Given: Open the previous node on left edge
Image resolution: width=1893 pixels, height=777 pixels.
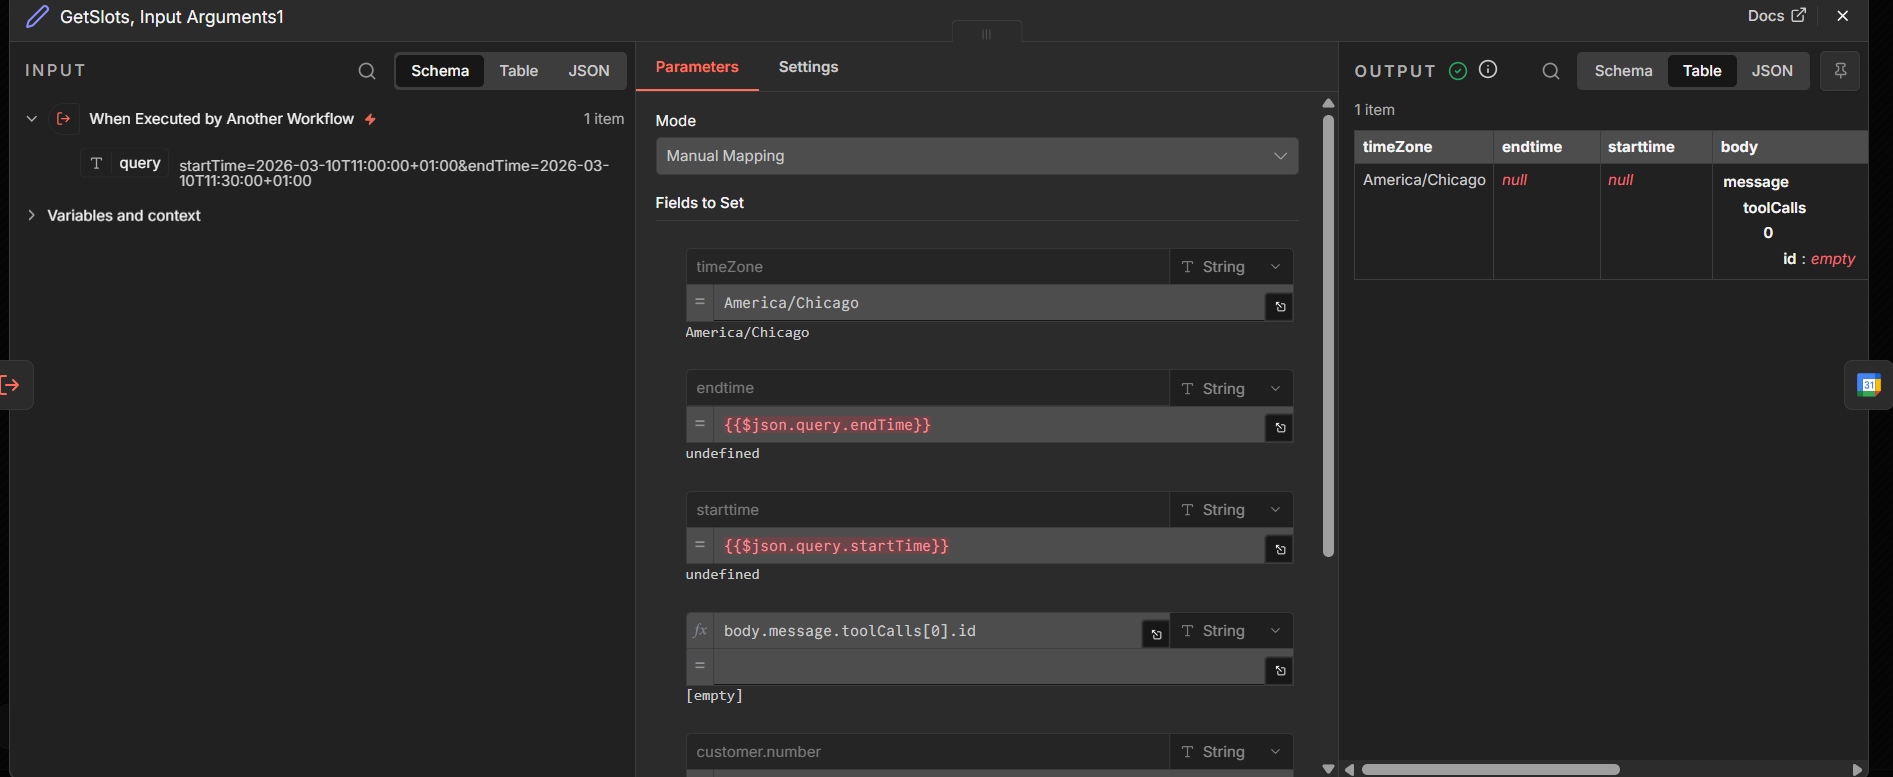Looking at the screenshot, I should click(12, 385).
